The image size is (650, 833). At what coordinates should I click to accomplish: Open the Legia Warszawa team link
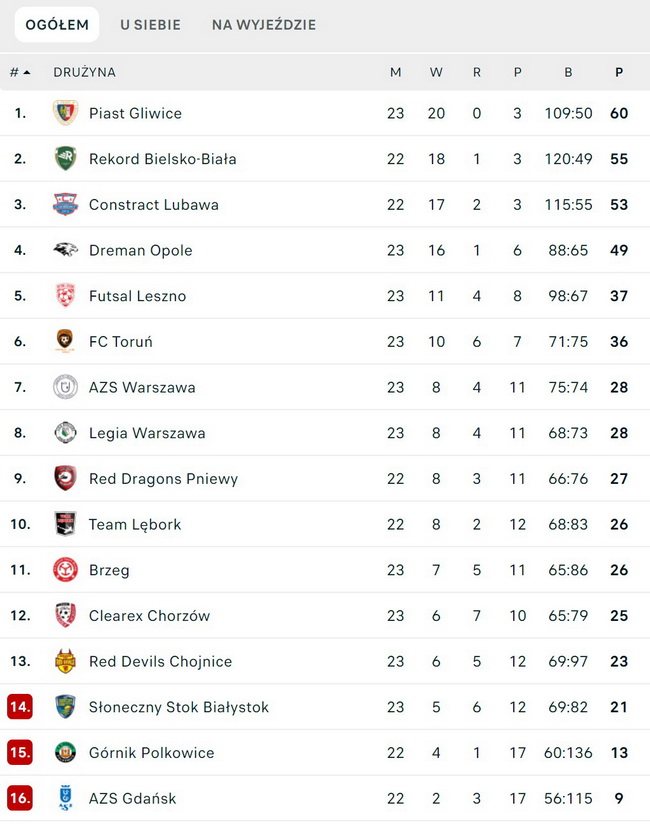[147, 433]
